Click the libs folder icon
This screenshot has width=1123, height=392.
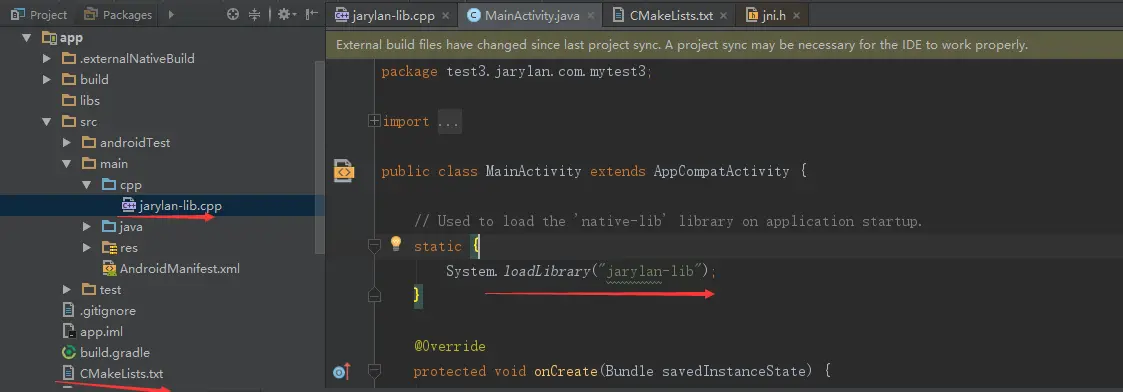[x=69, y=100]
